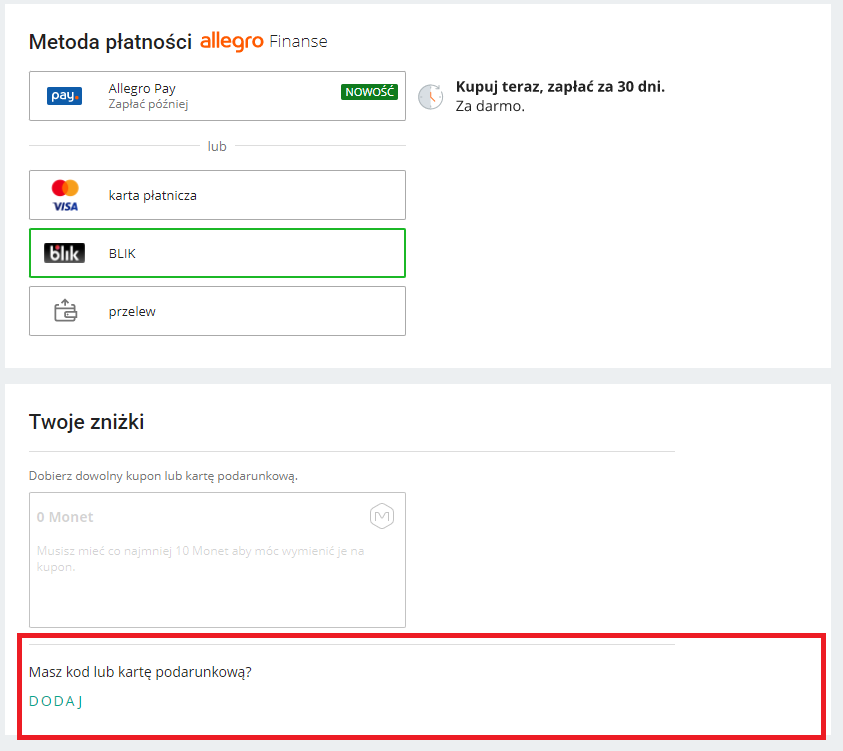The image size is (843, 751).
Task: Click the 0 Monet coupon card
Action: [217, 560]
